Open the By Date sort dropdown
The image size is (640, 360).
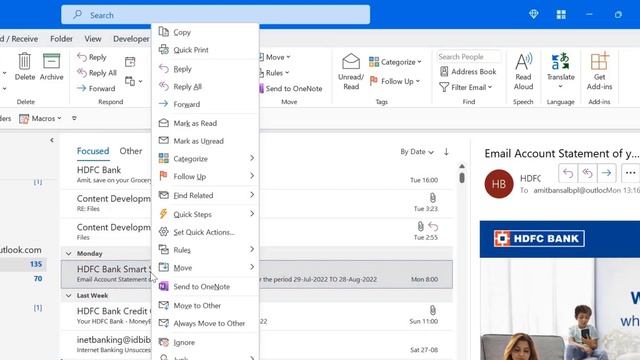pyautogui.click(x=417, y=152)
